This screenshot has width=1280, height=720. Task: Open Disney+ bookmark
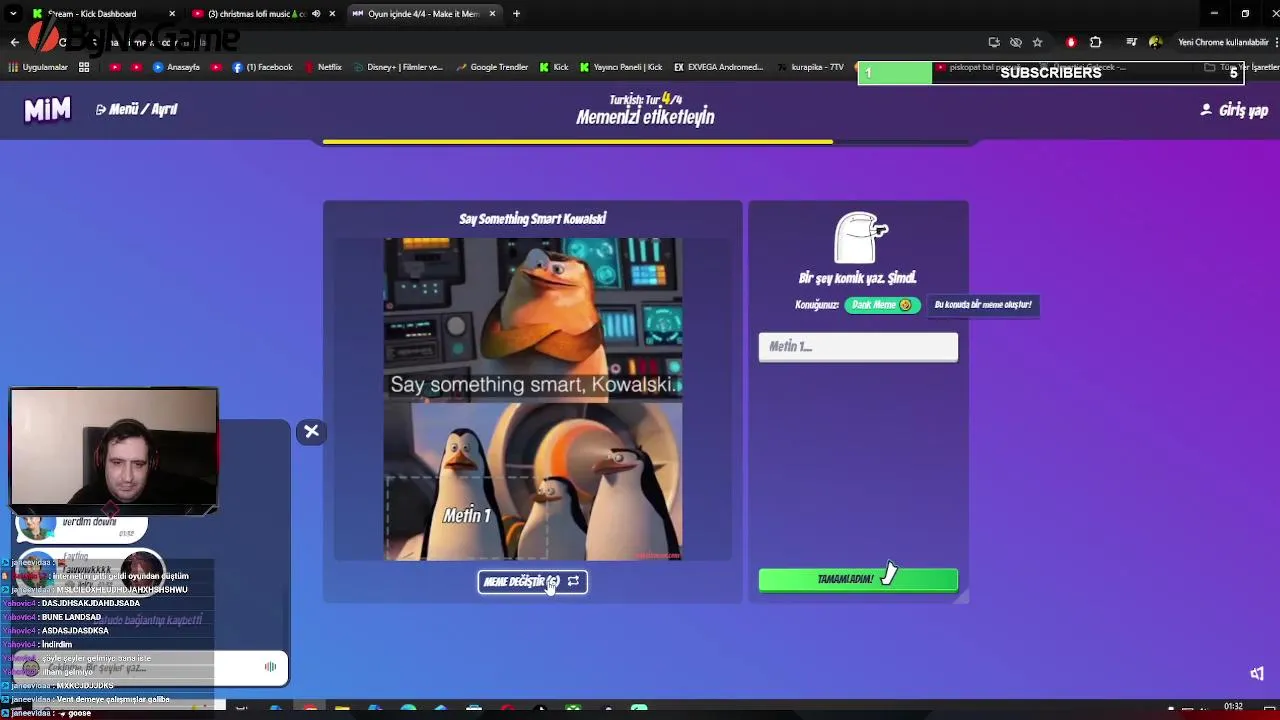tap(397, 67)
